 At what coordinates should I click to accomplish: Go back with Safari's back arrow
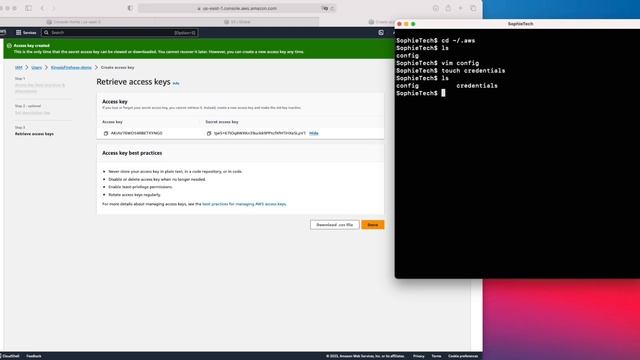click(42, 8)
